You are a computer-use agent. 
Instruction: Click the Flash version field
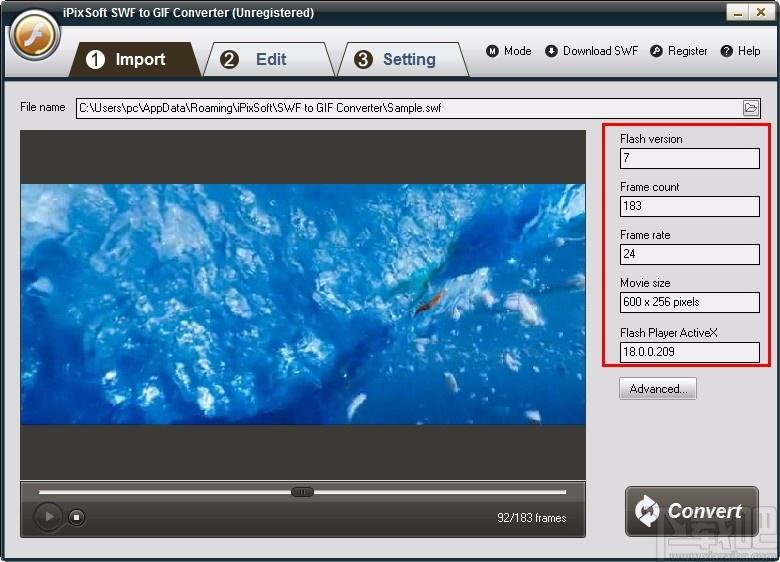point(689,158)
